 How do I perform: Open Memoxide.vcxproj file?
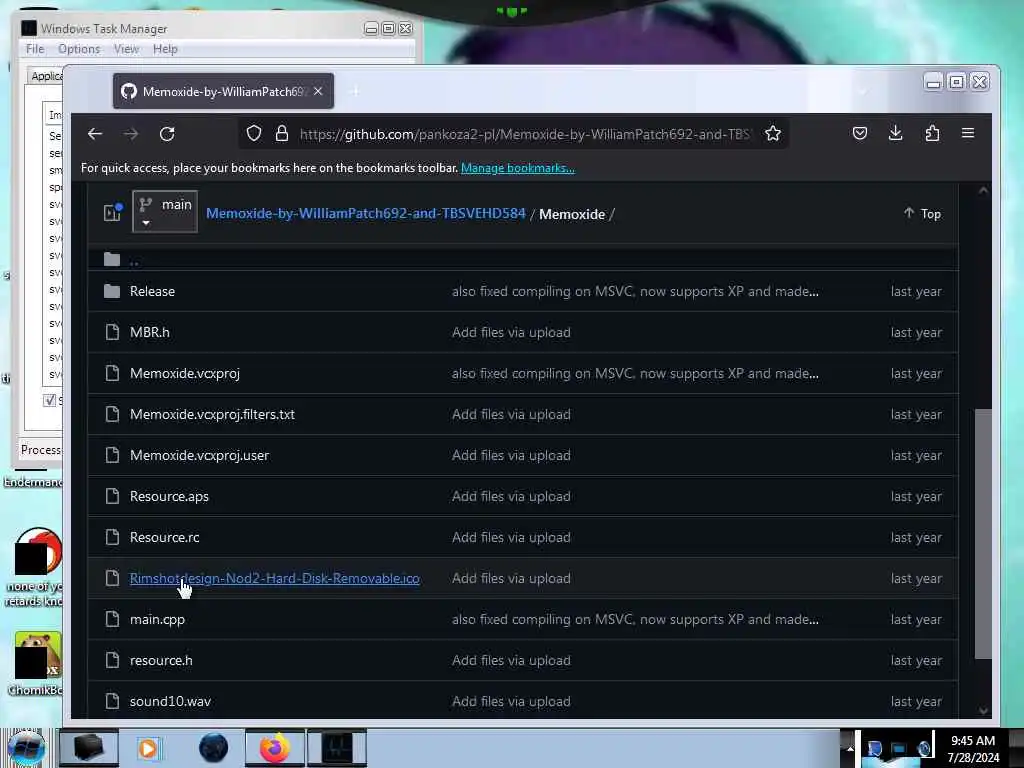[185, 374]
